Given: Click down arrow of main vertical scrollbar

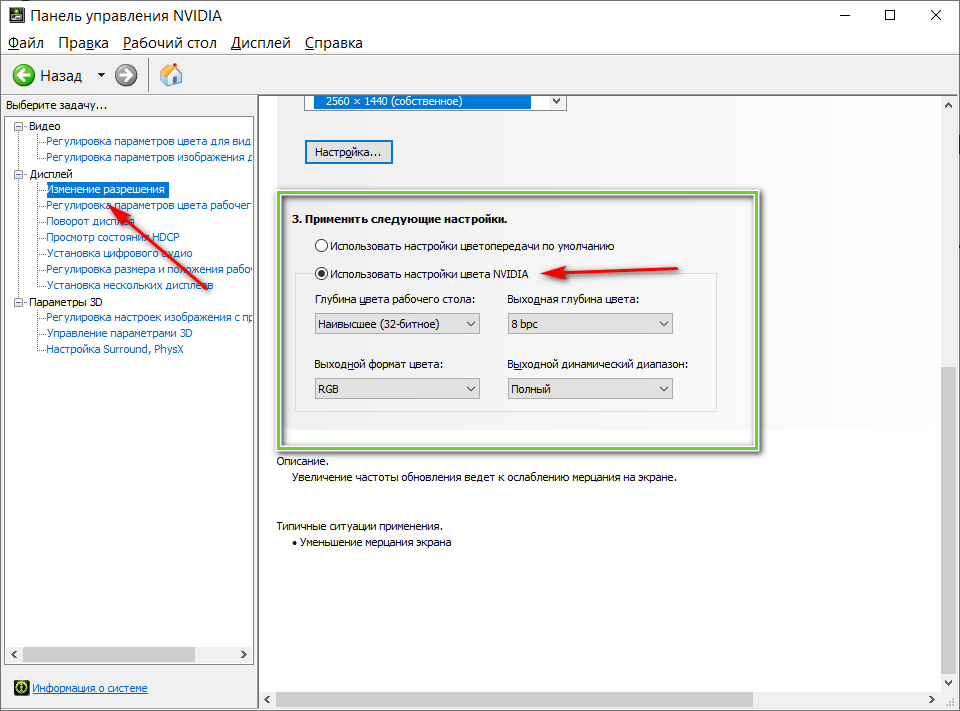Looking at the screenshot, I should (x=948, y=682).
